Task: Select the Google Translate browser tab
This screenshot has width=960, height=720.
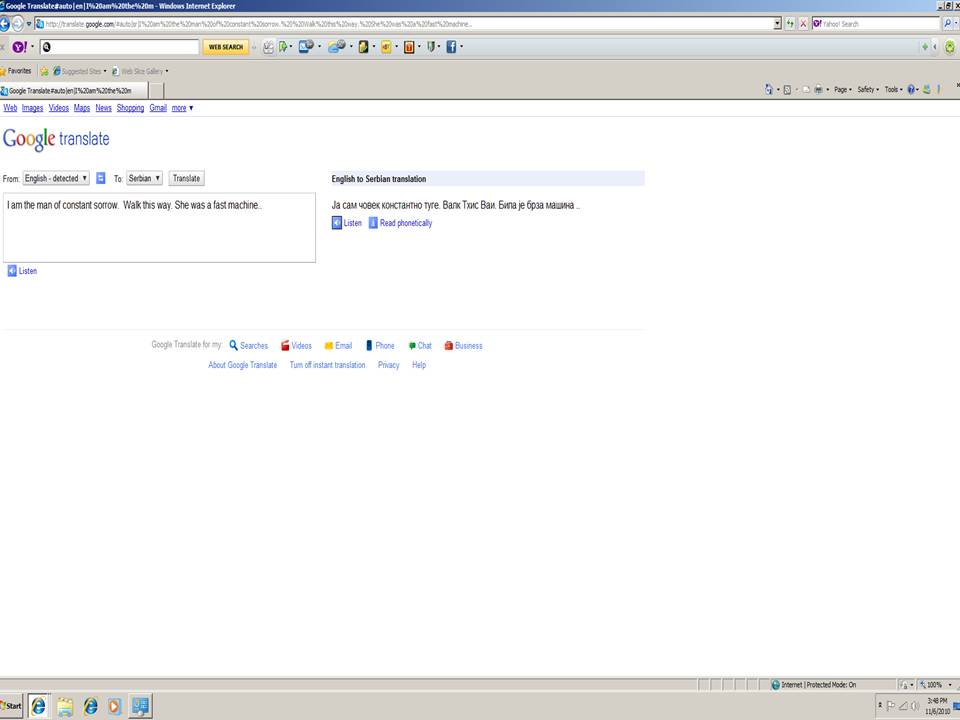Action: (73, 91)
